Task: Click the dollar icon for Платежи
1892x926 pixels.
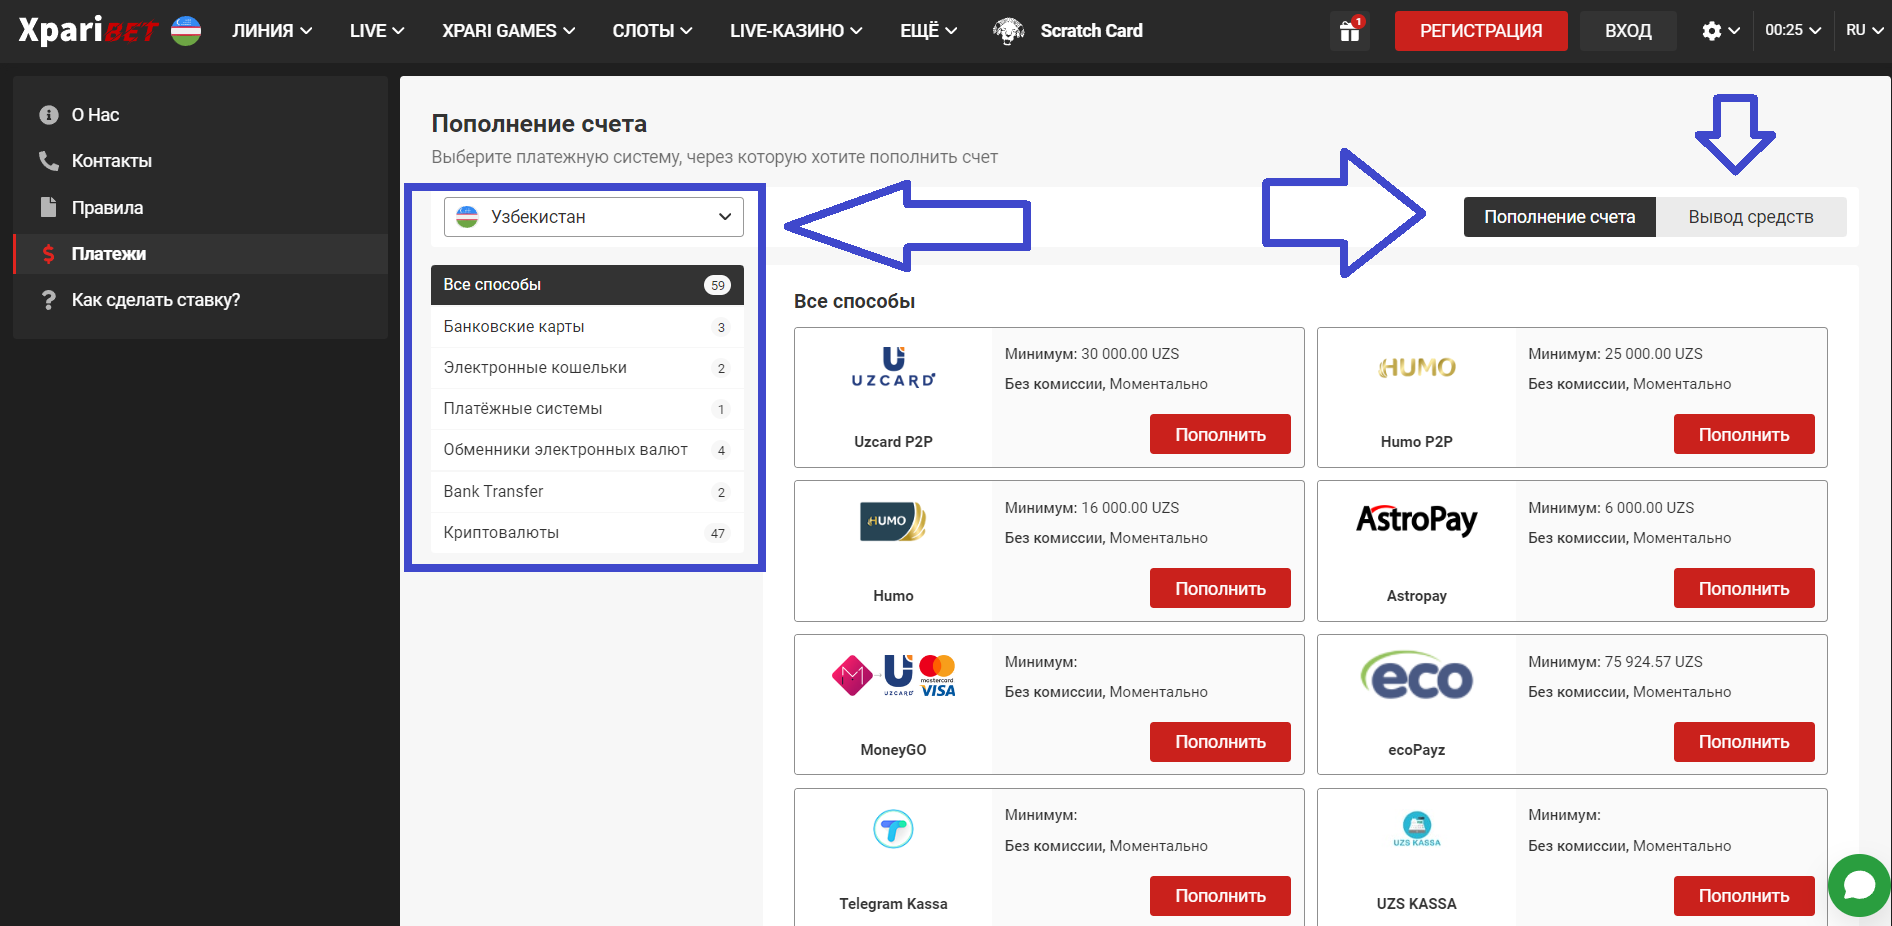Action: click(x=48, y=254)
